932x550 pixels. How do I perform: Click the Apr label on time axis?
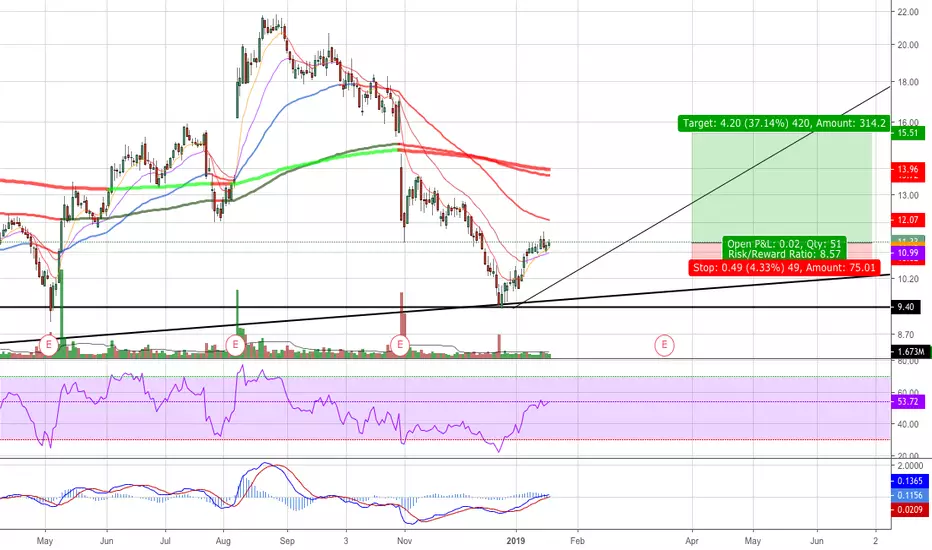[692, 541]
